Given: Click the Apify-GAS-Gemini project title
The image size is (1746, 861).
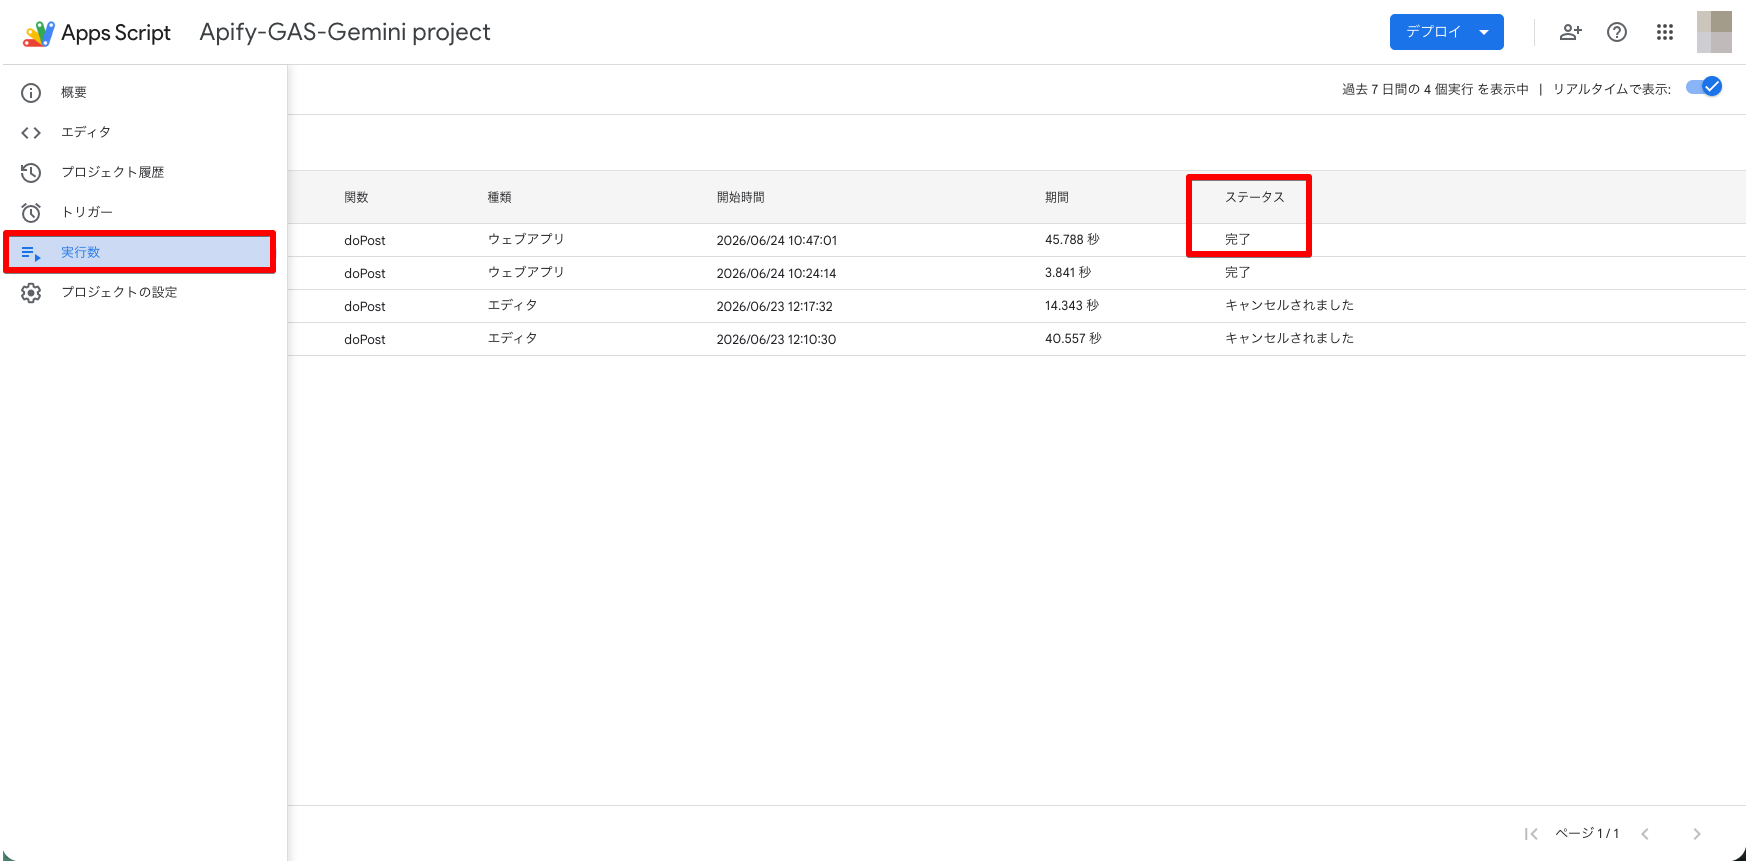Looking at the screenshot, I should pos(345,32).
